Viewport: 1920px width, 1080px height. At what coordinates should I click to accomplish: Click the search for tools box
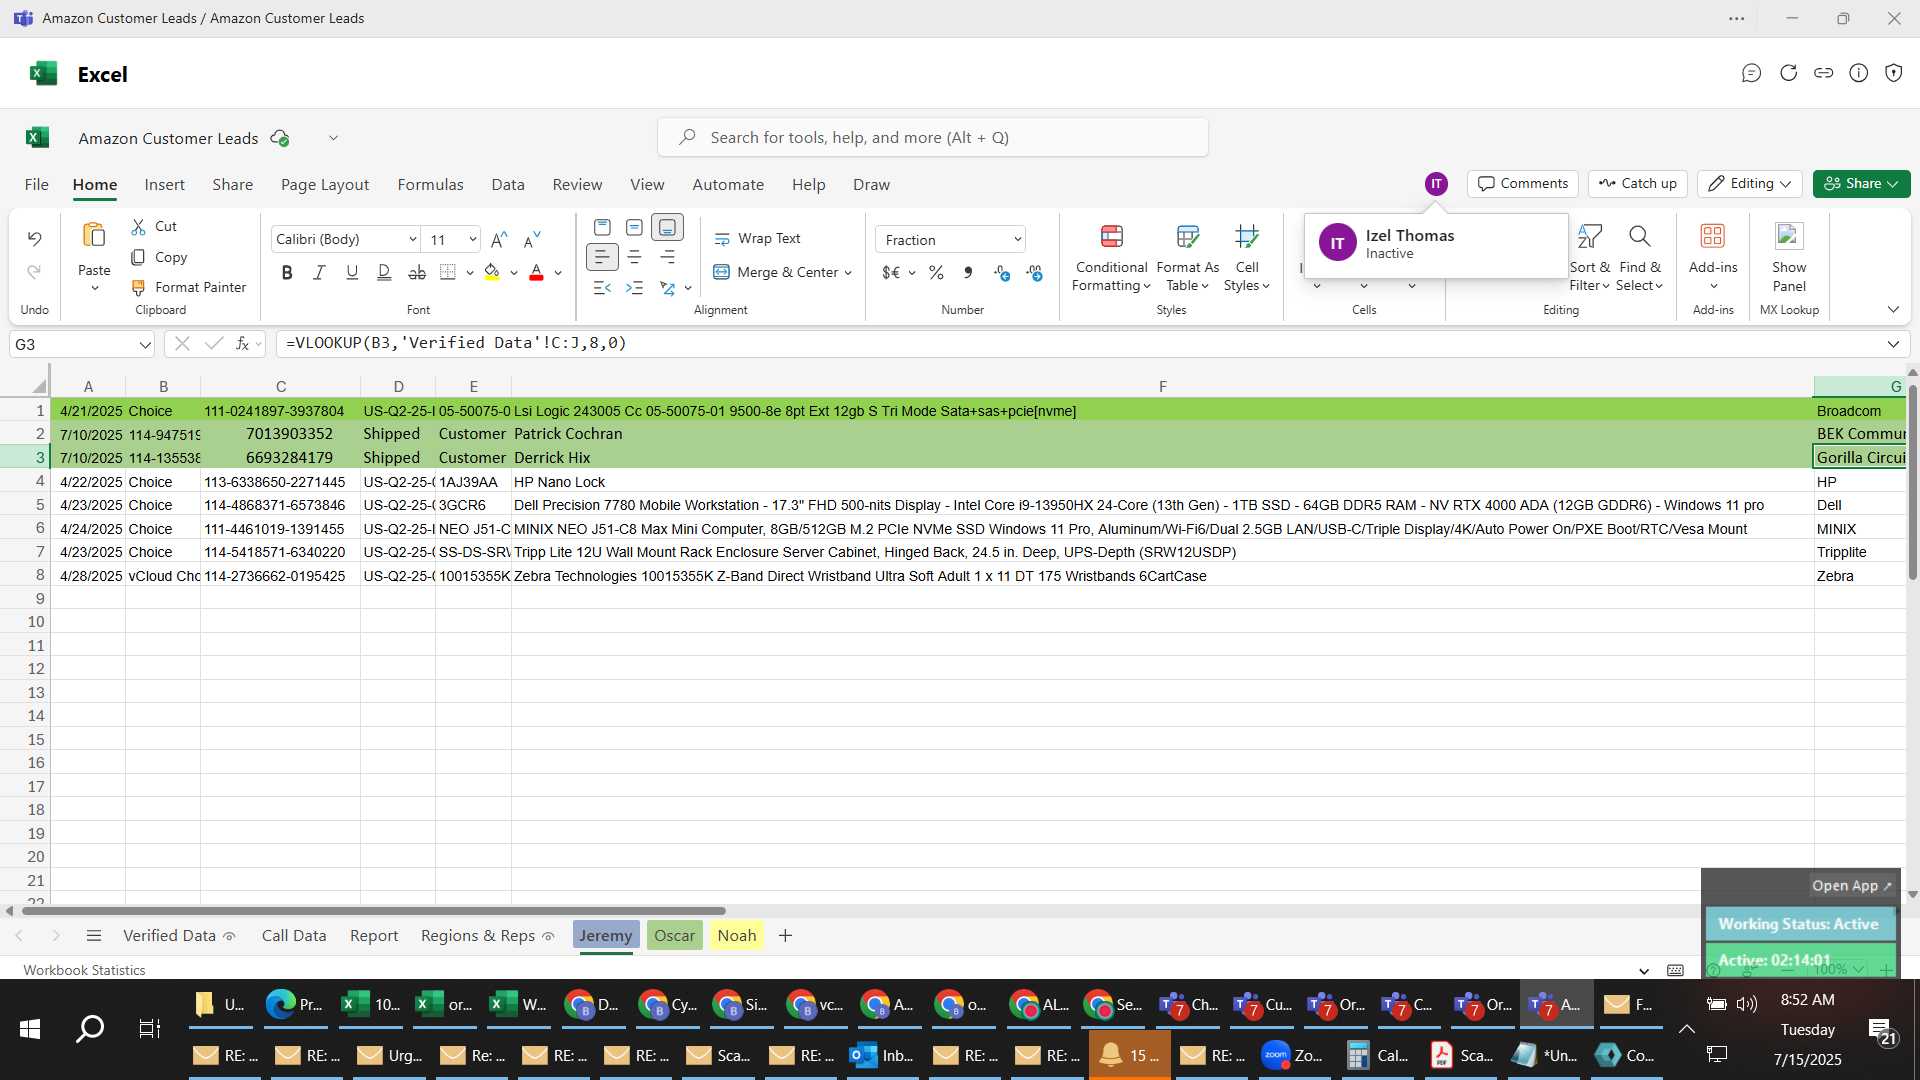[x=932, y=138]
